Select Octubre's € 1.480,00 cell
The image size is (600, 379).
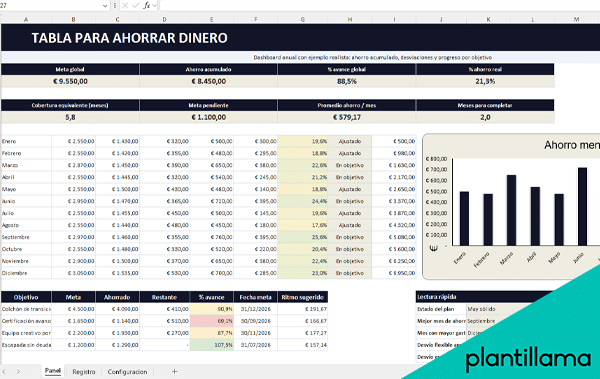pos(117,249)
